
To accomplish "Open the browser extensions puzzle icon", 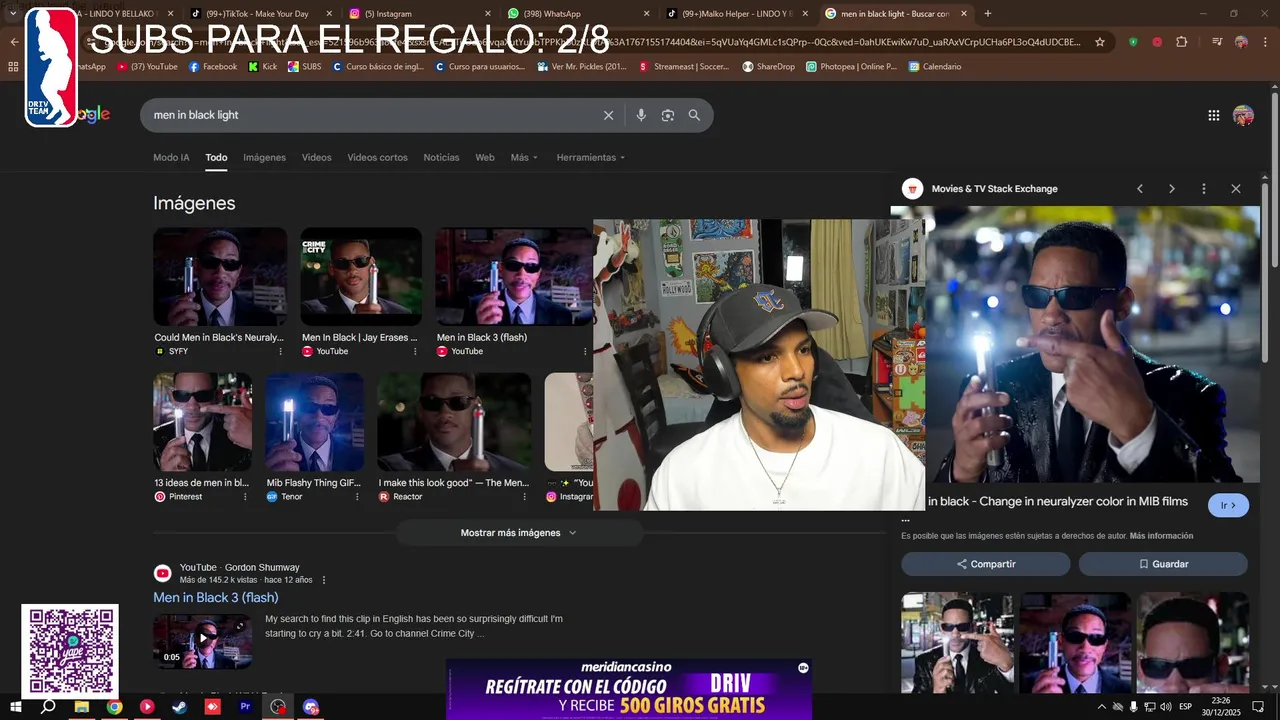I will (x=1181, y=42).
